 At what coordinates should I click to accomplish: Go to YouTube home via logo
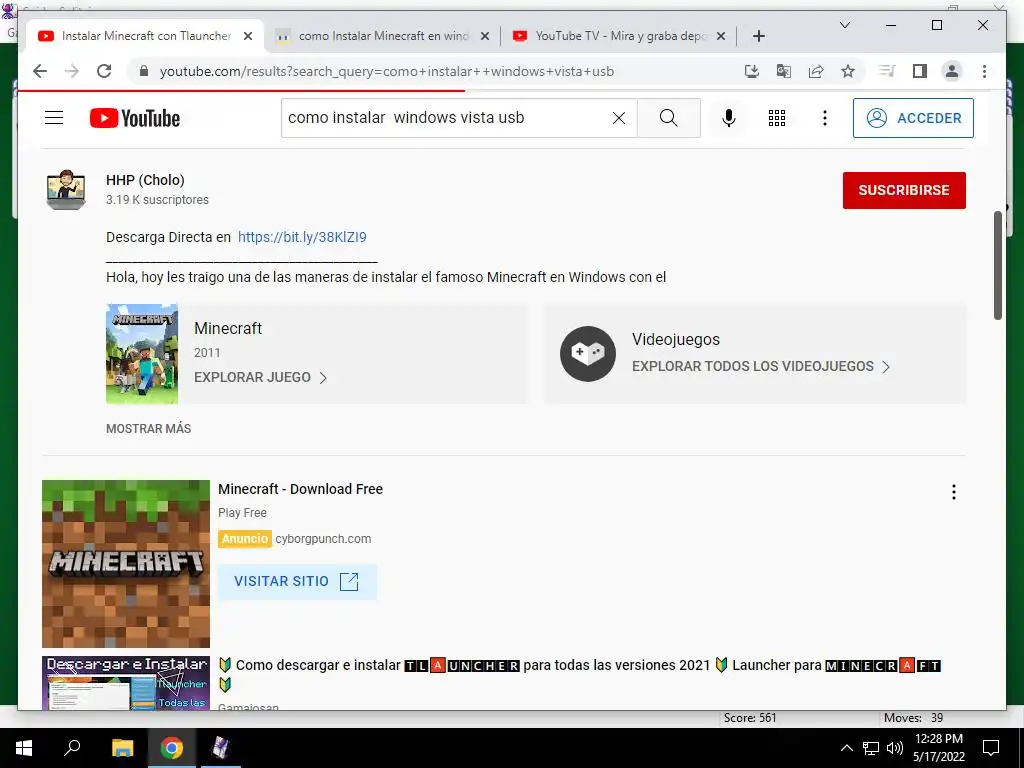(x=135, y=118)
